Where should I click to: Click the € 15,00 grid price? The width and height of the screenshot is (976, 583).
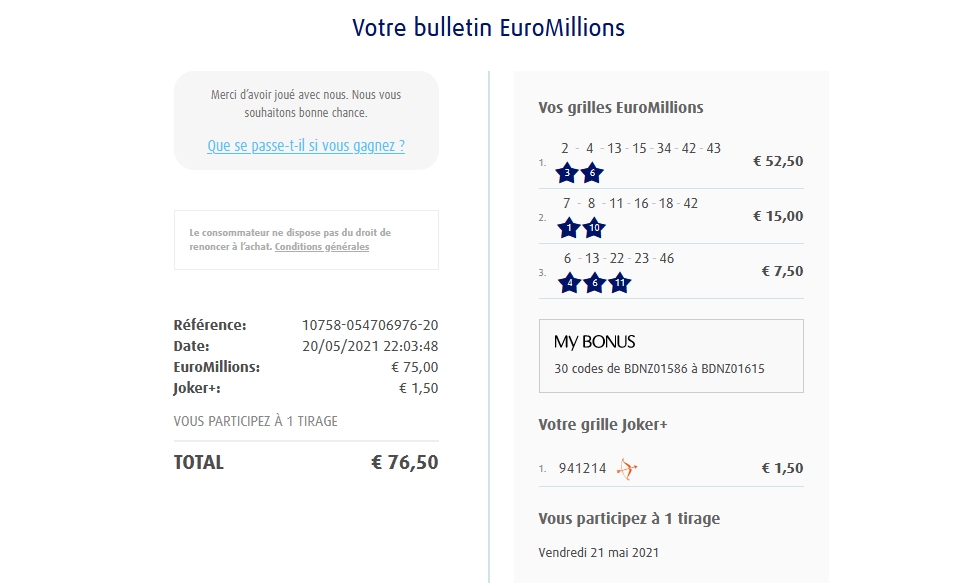(778, 216)
